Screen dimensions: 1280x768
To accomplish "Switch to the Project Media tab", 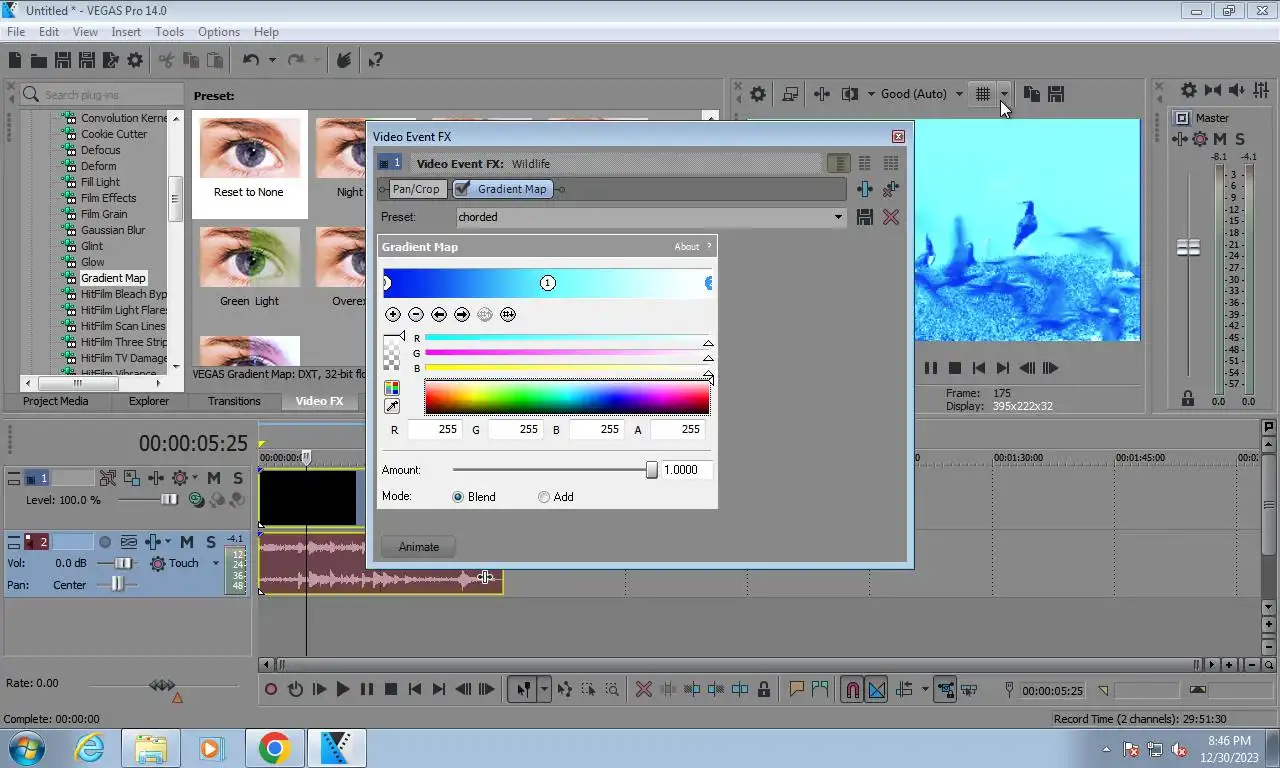I will (56, 401).
